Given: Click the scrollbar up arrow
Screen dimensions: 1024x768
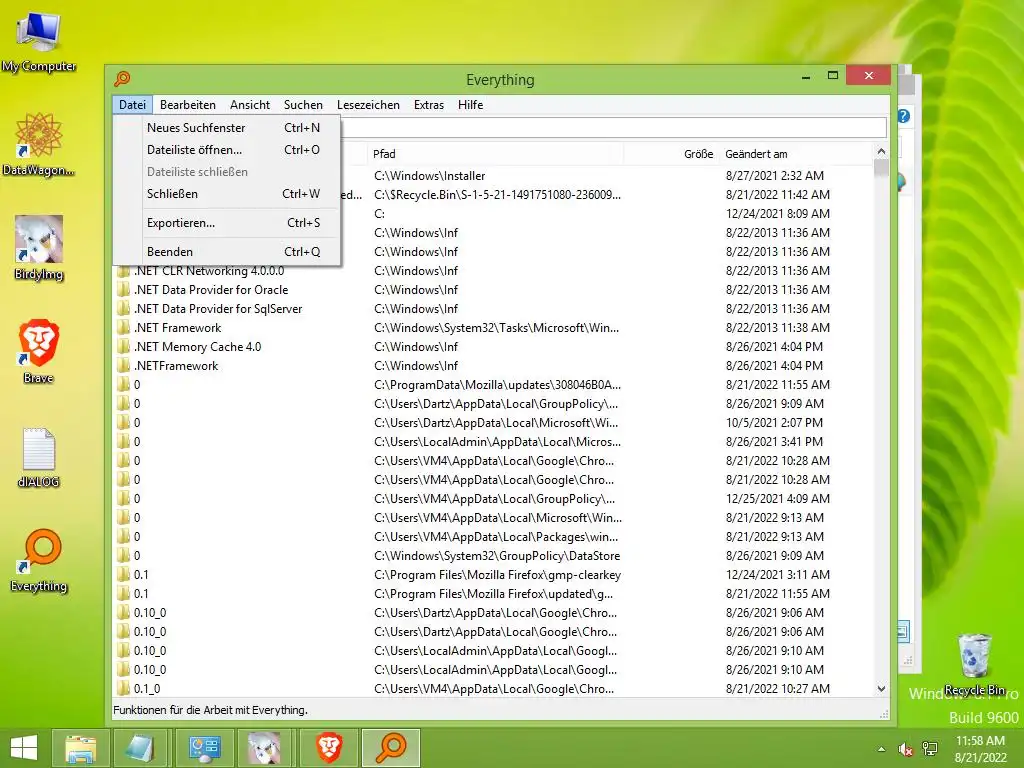Looking at the screenshot, I should click(881, 152).
